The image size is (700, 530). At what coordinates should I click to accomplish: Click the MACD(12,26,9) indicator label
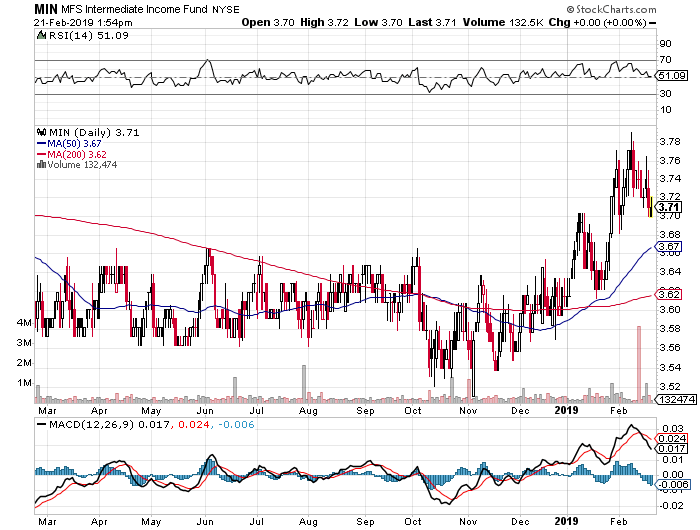[91, 424]
